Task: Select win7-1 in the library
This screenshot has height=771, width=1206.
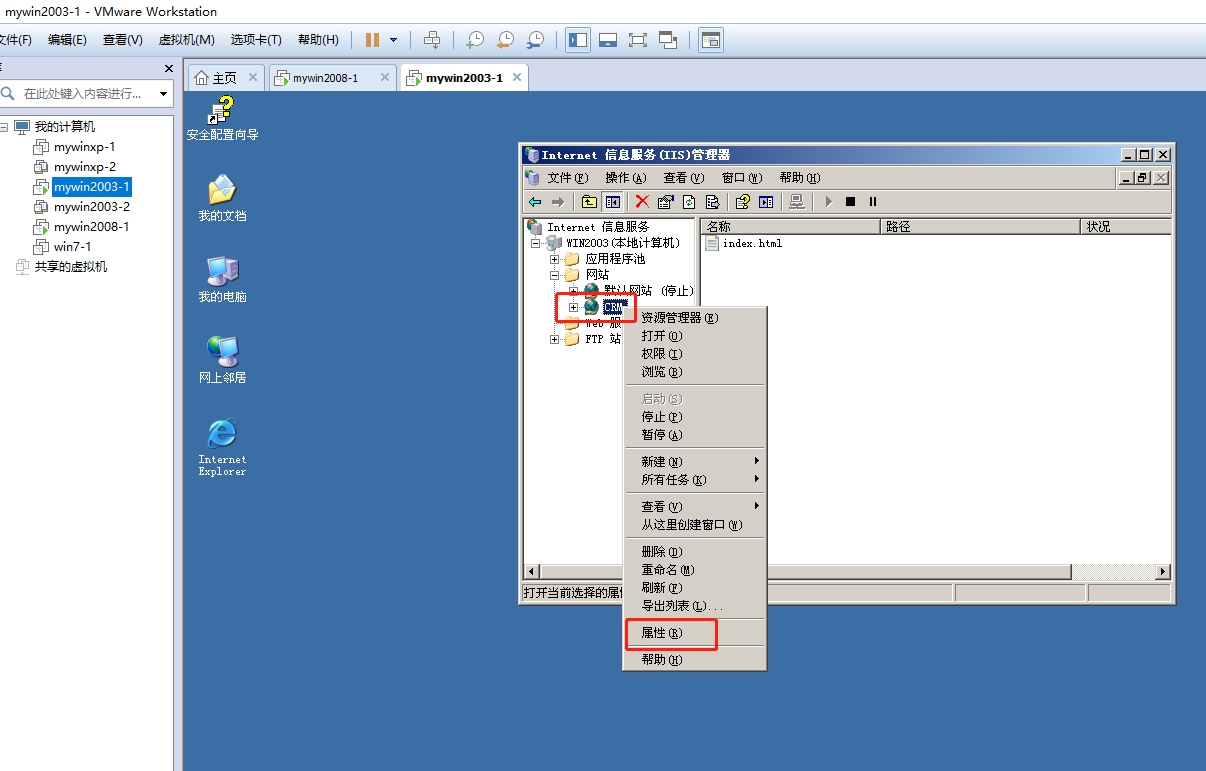Action: pyautogui.click(x=72, y=247)
